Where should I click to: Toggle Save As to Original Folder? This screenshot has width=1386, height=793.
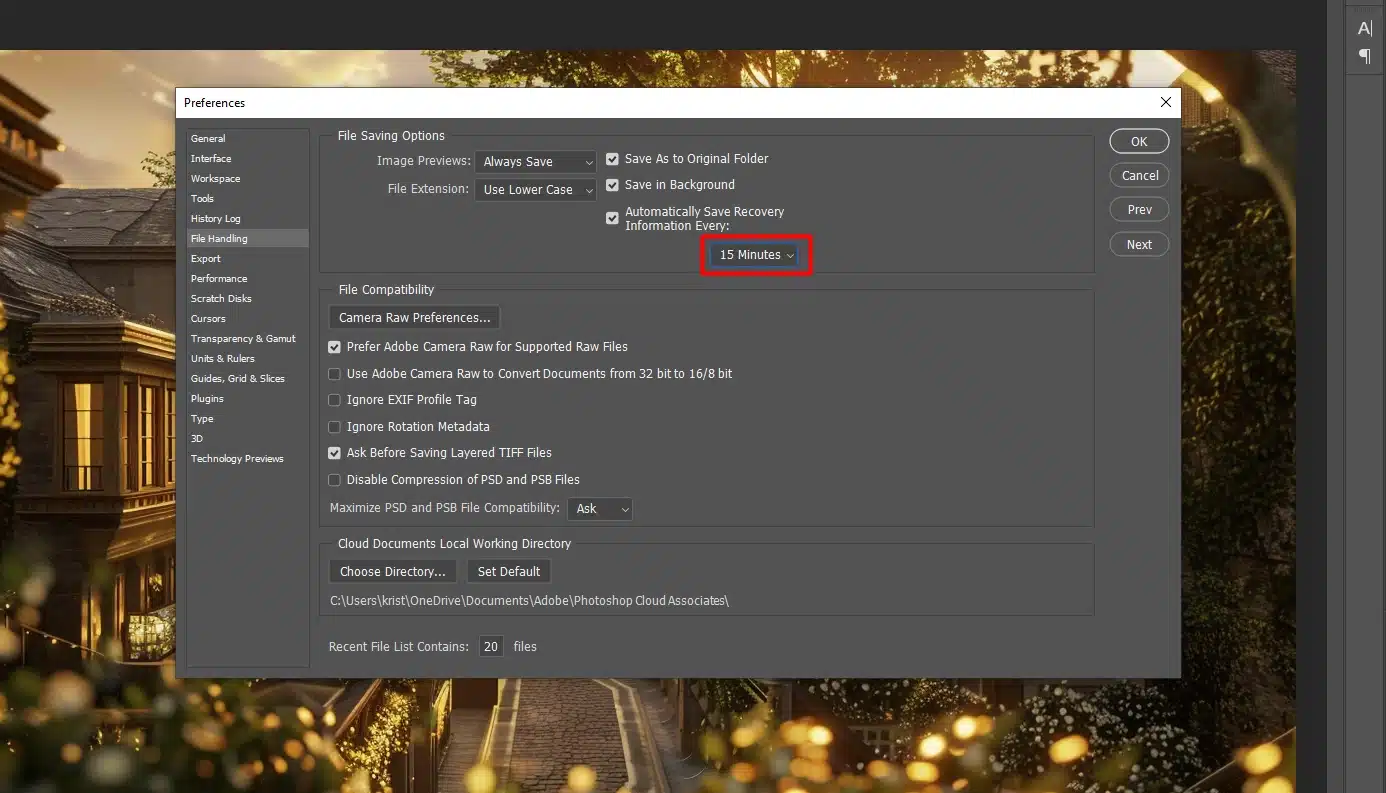tap(612, 159)
